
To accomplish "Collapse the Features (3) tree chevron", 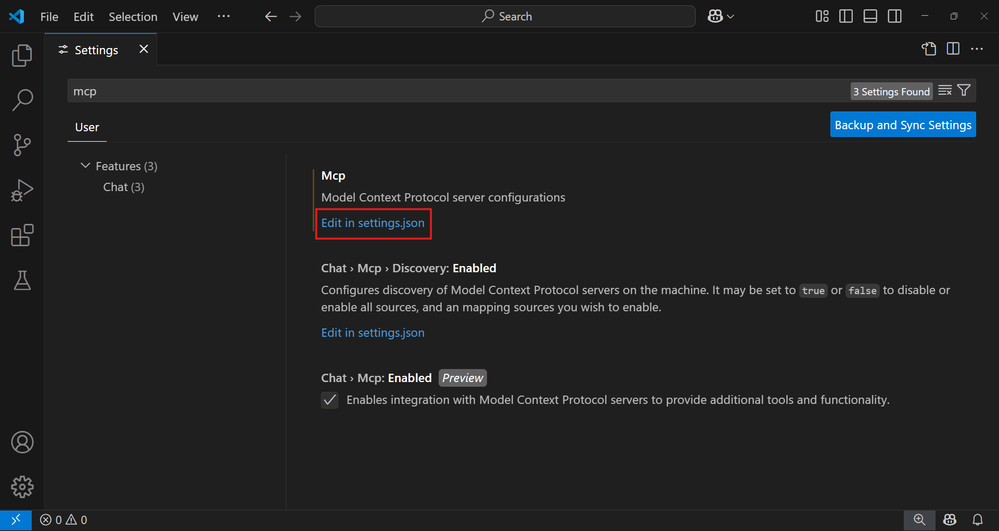I will tap(85, 166).
